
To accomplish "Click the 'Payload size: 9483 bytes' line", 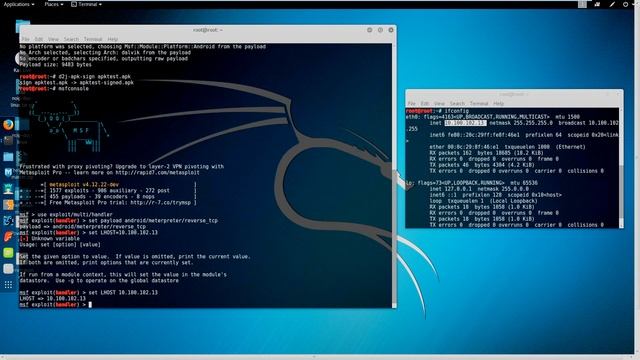I will [56, 64].
